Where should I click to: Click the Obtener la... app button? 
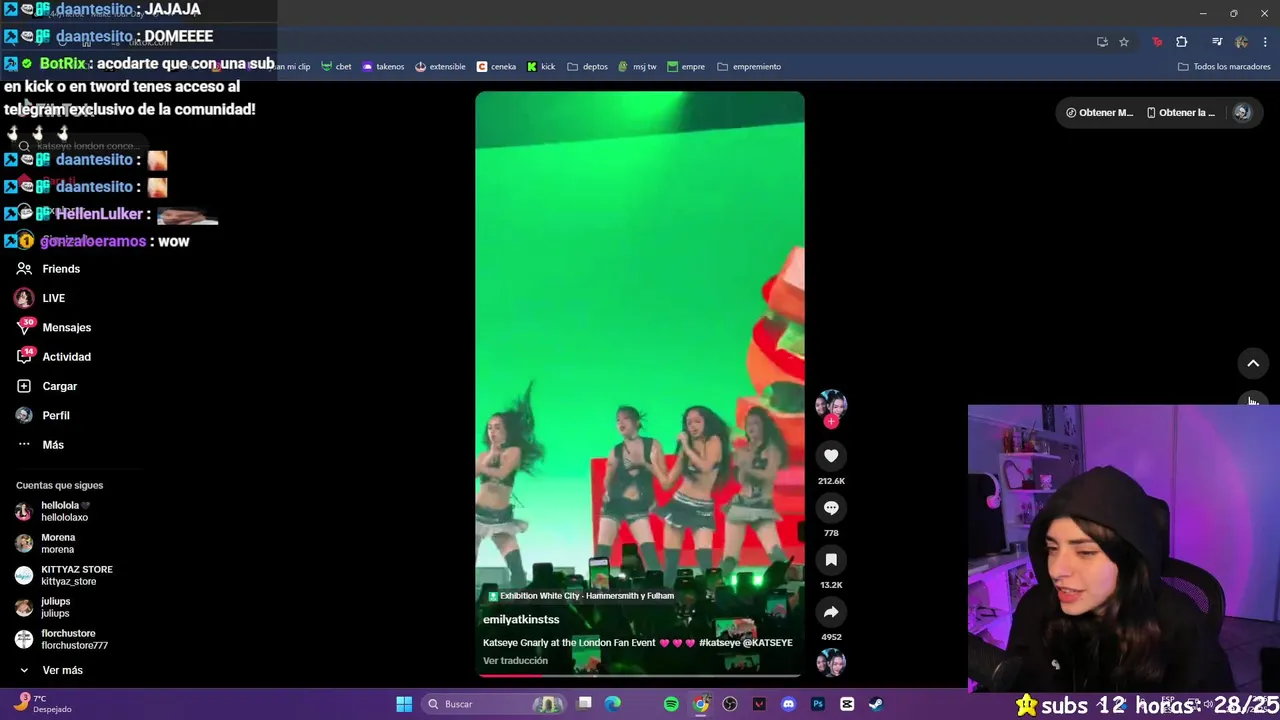1180,113
